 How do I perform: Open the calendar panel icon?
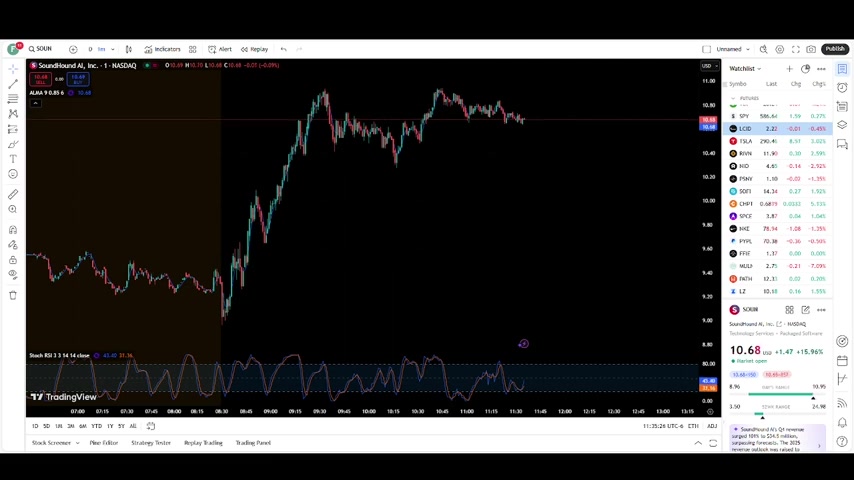point(842,360)
